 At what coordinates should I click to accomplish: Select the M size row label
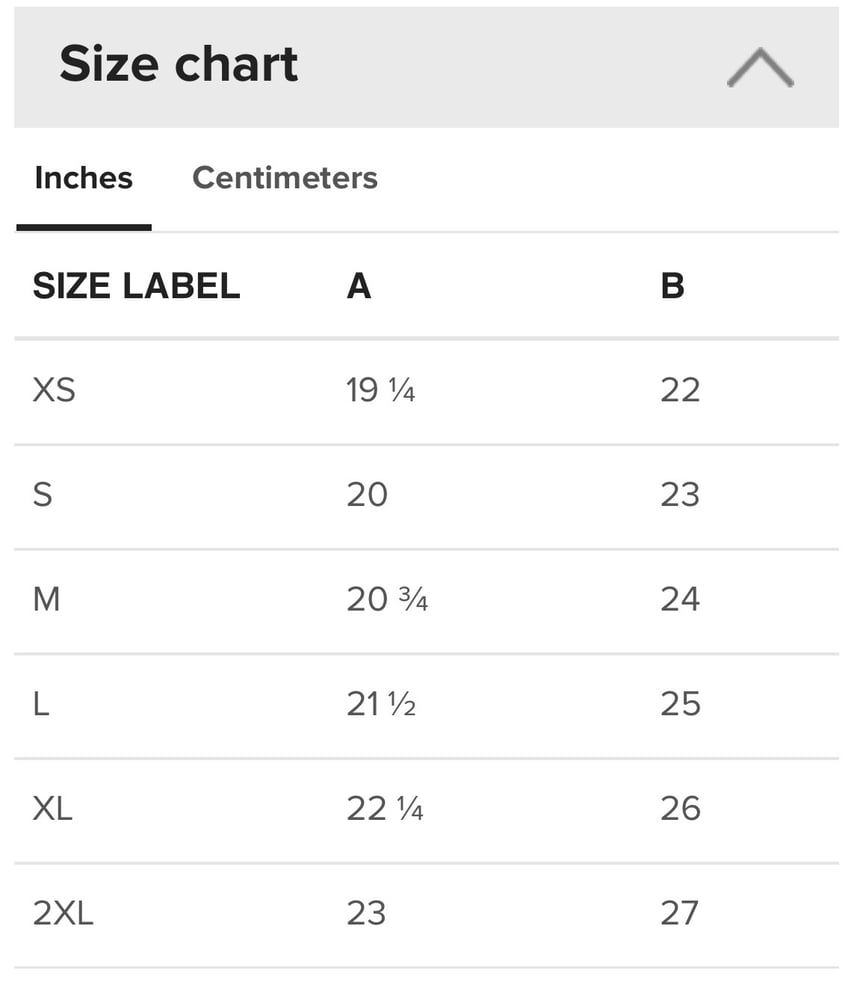47,599
